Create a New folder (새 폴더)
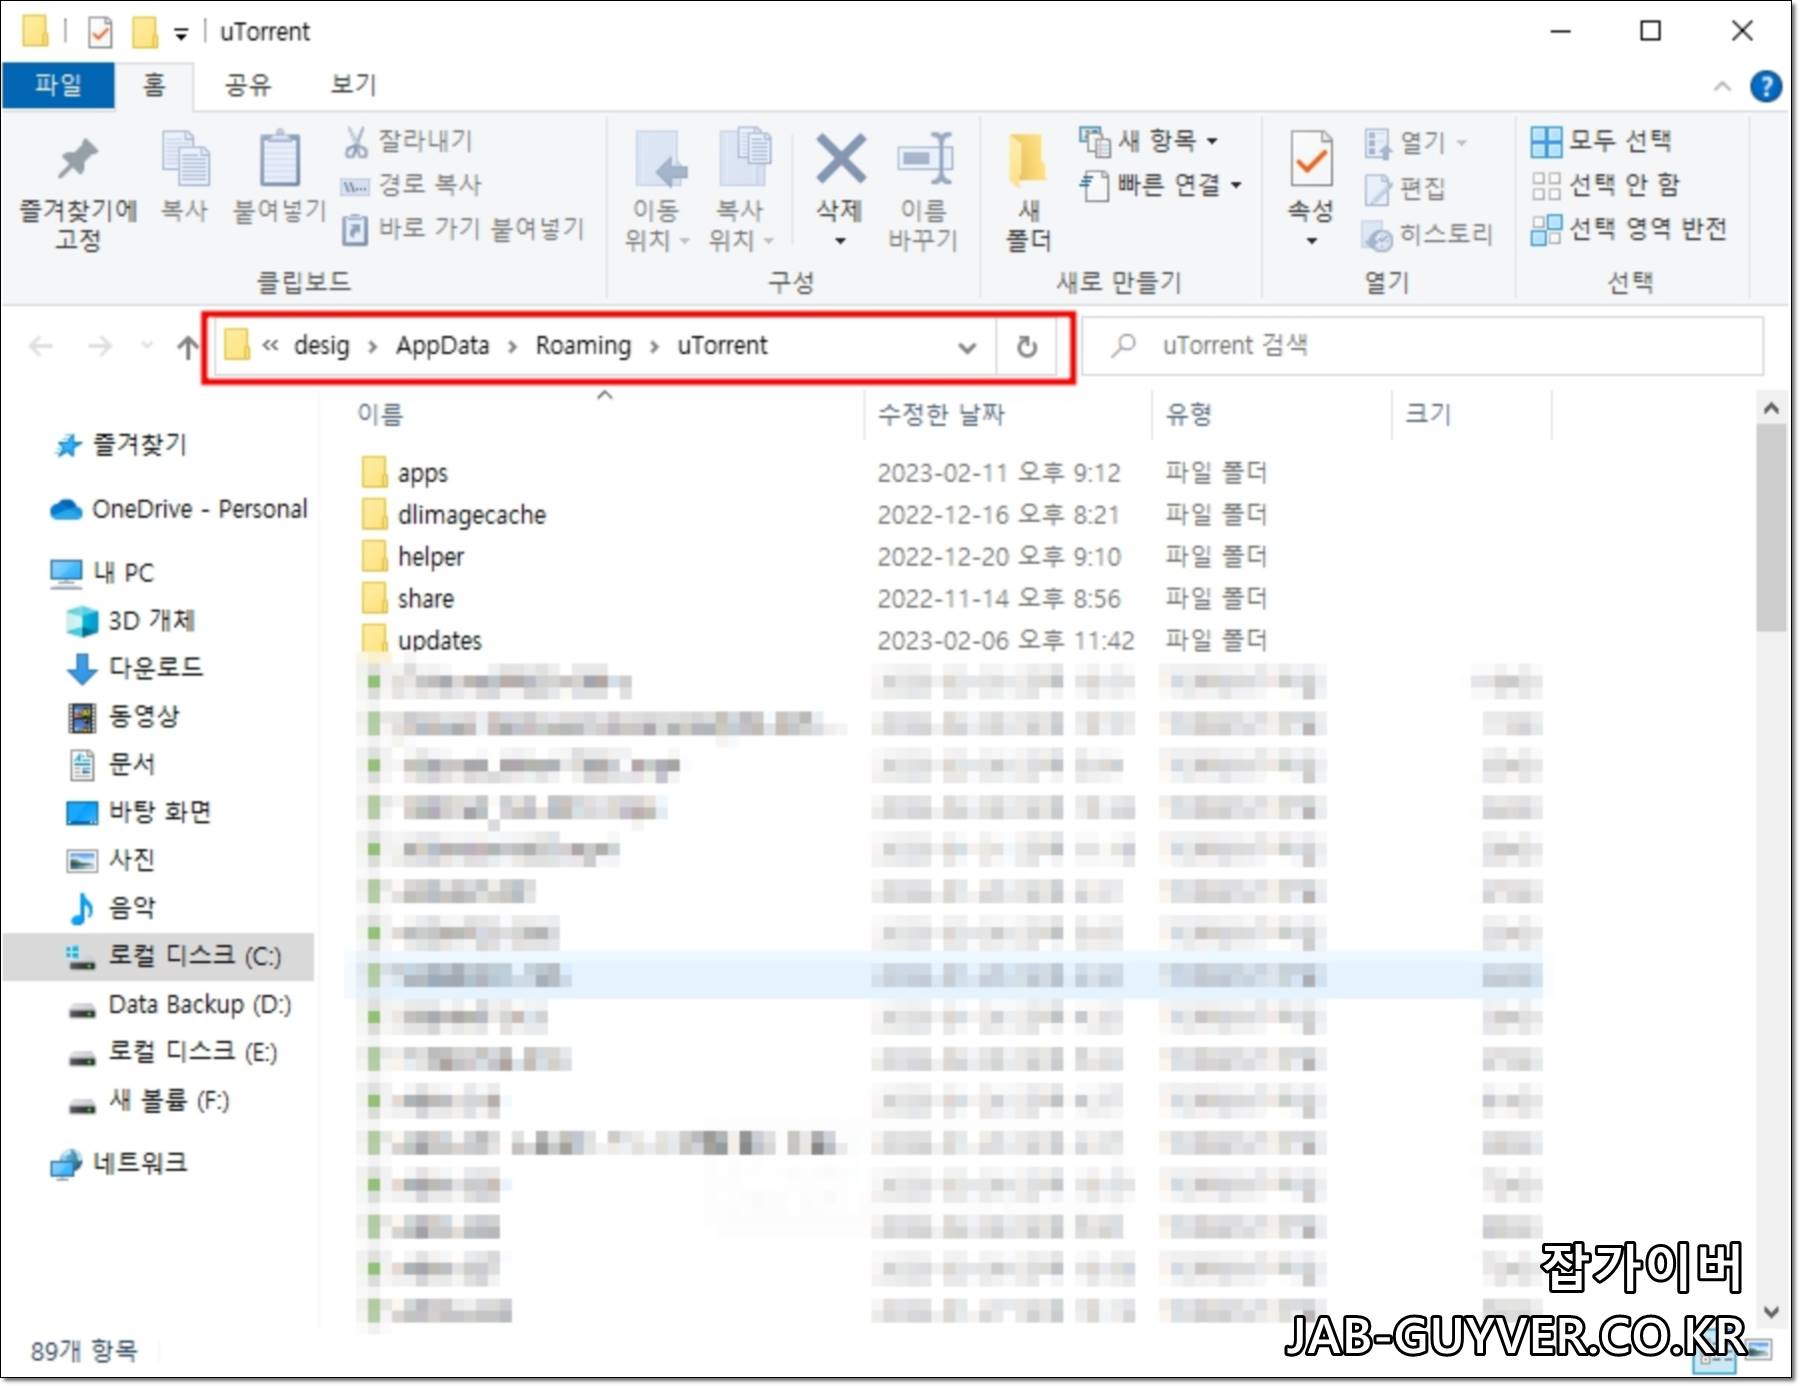1800x1386 pixels. click(1028, 192)
